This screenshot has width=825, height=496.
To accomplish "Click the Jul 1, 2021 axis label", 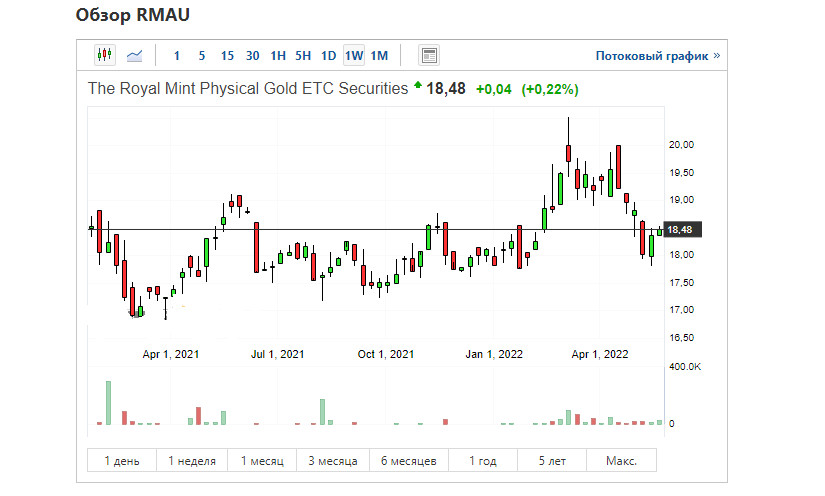I will coord(277,354).
